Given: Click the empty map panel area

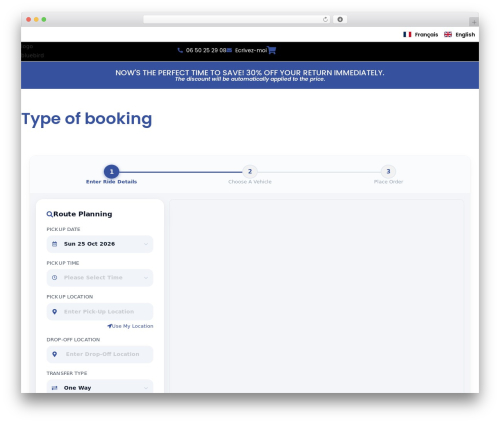Looking at the screenshot, I should [x=316, y=296].
